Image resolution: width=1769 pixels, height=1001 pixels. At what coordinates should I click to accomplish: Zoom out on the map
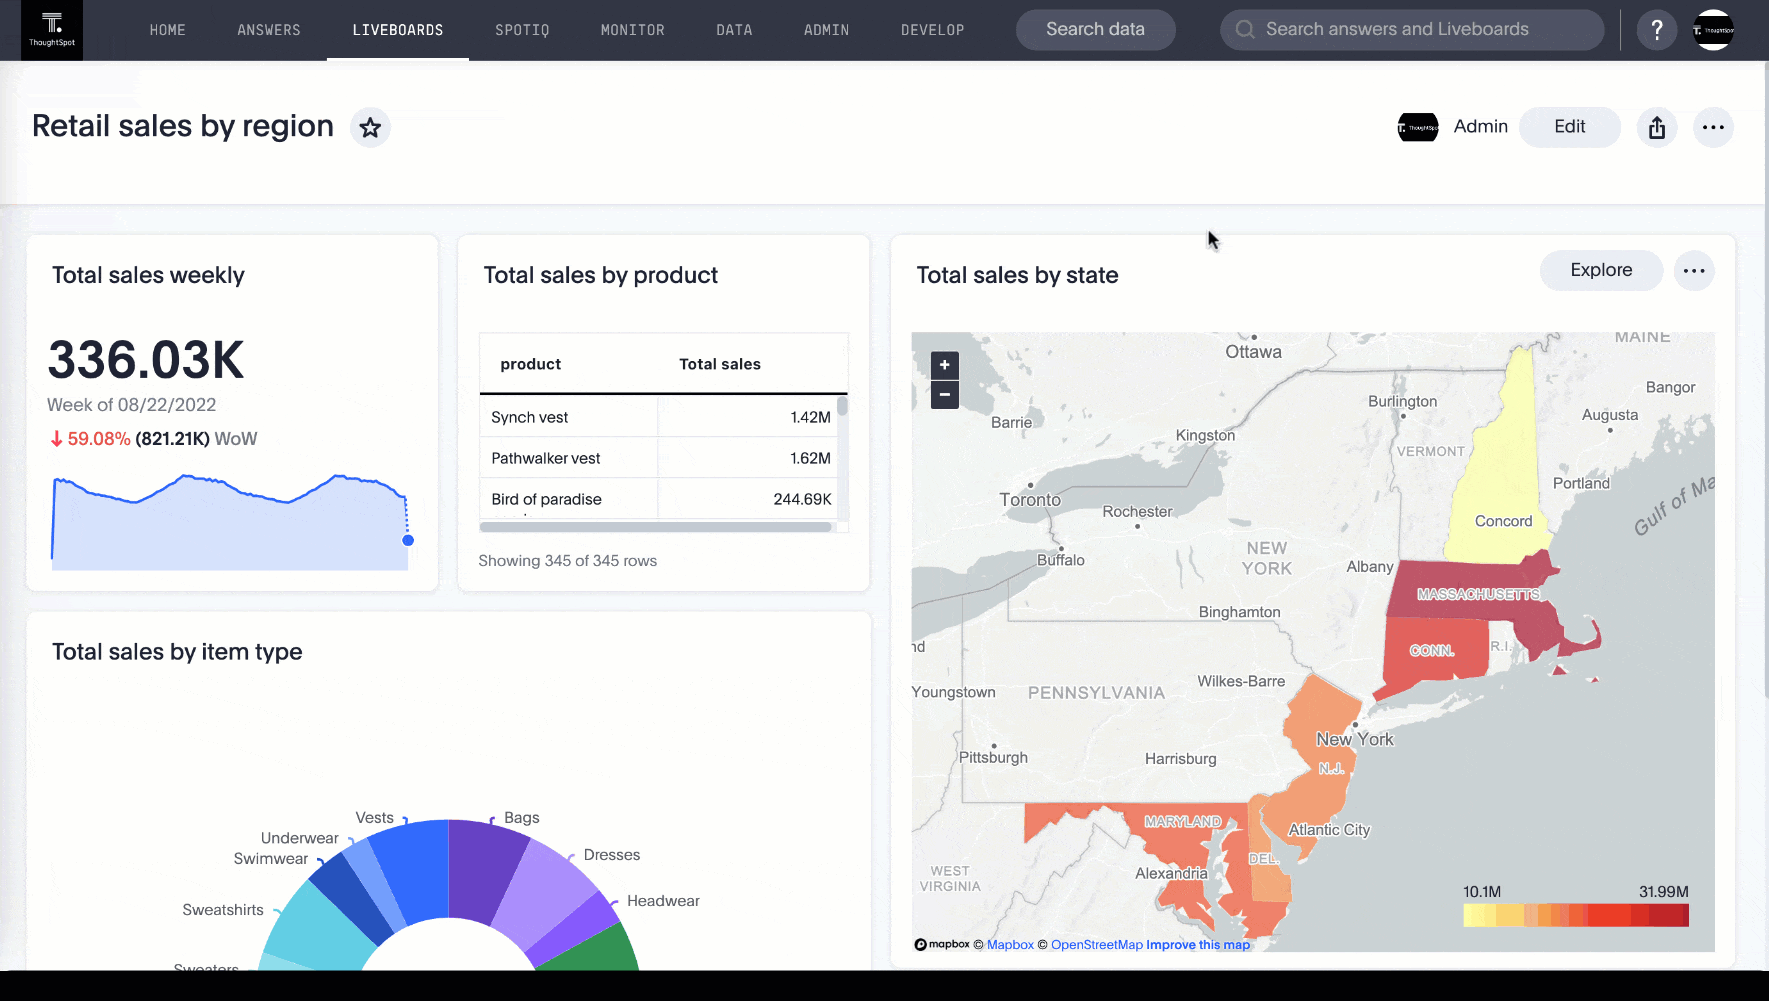[x=944, y=395]
